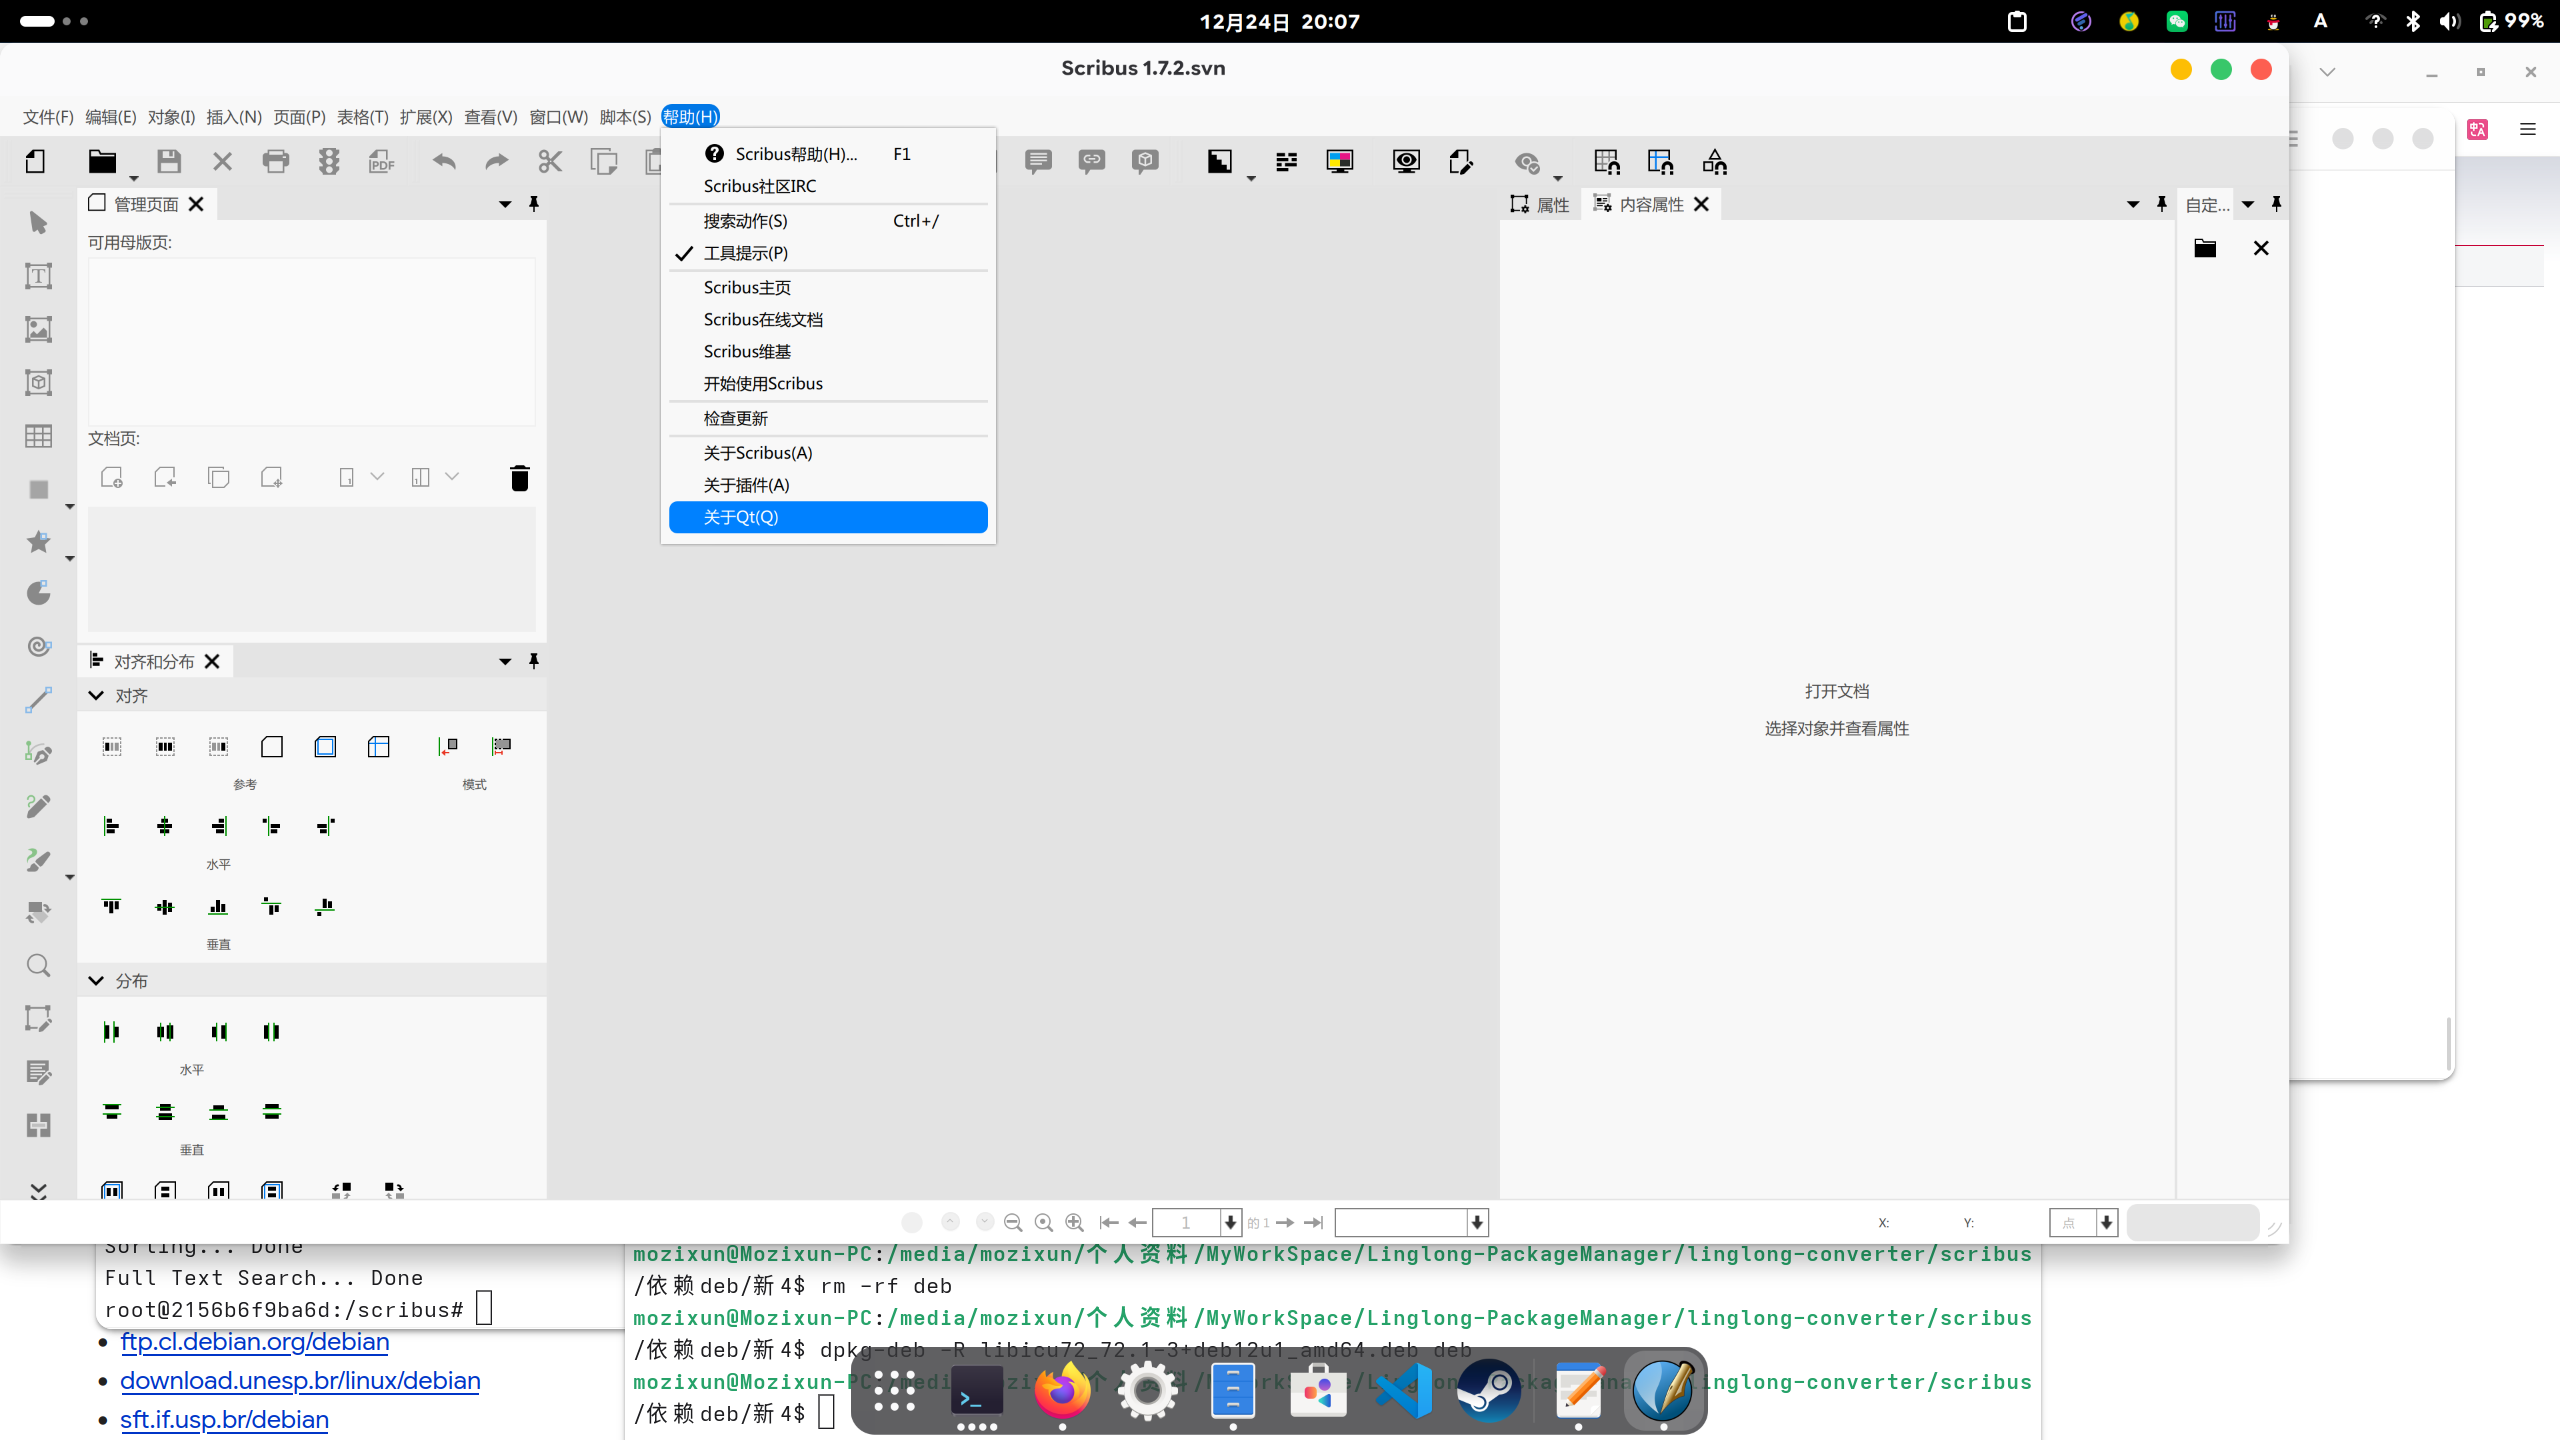The width and height of the screenshot is (2560, 1440).
Task: Open the 管理页面 panel dropdown arrow
Action: tap(505, 204)
